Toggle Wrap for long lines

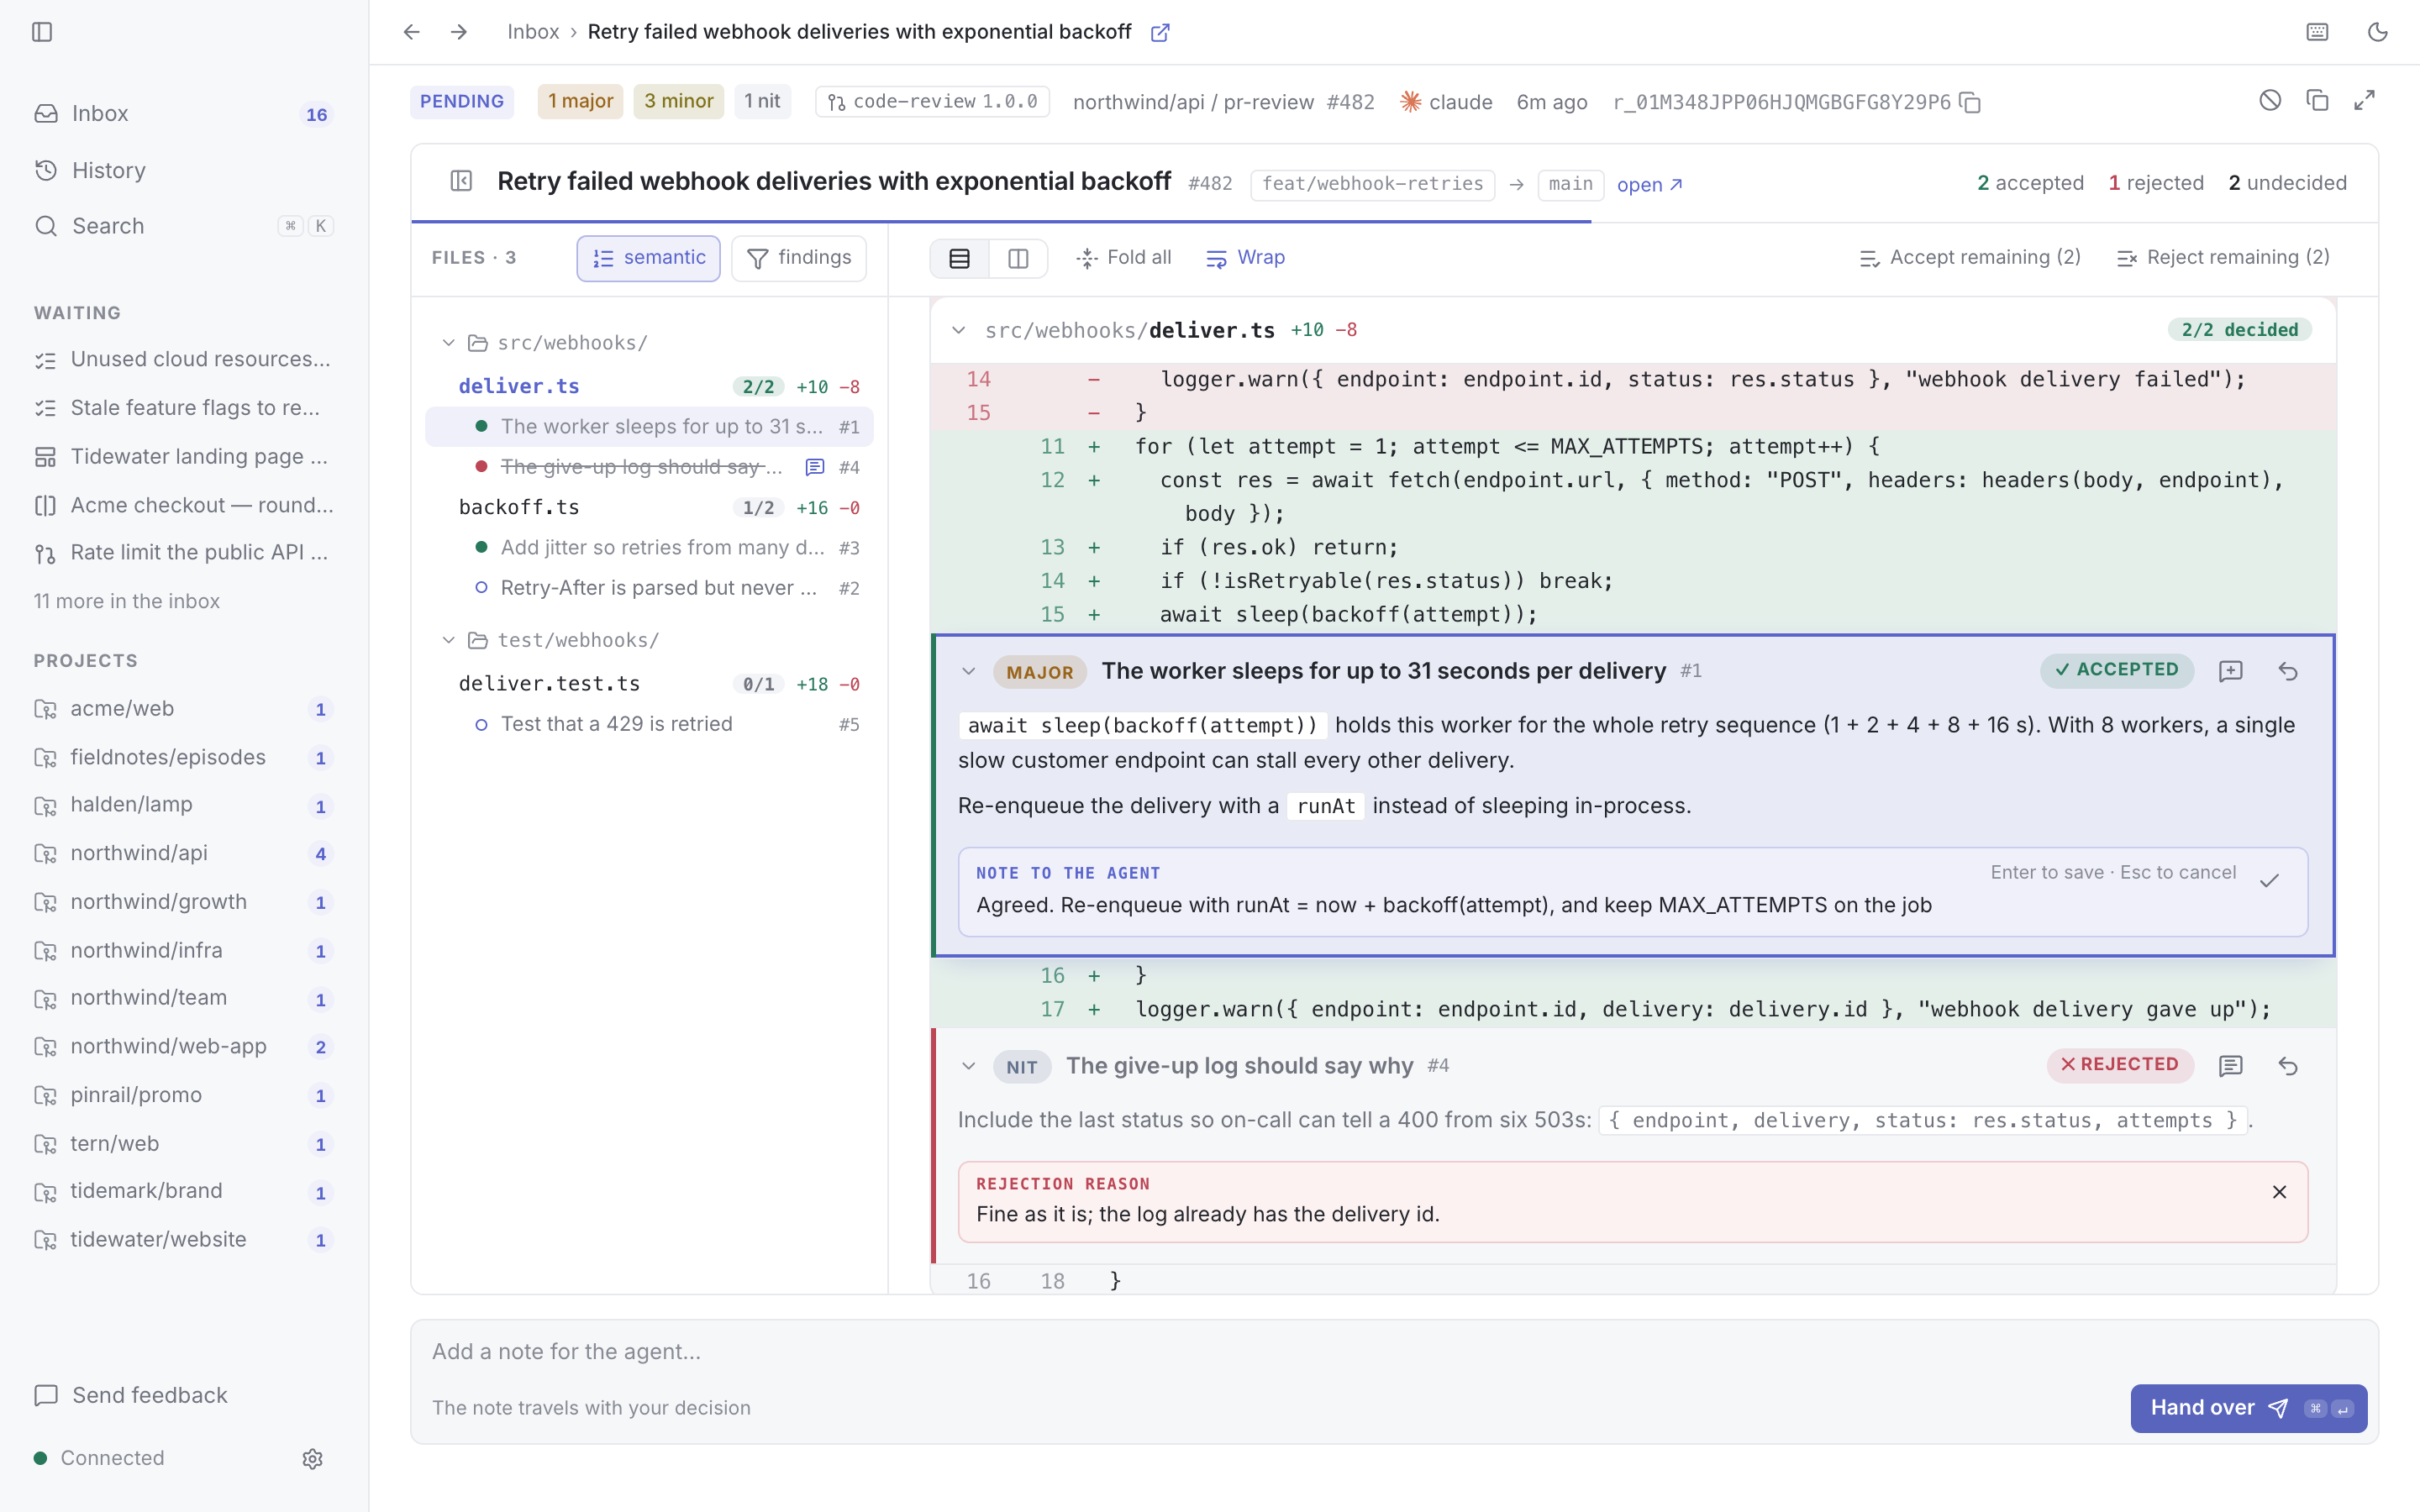point(1245,258)
